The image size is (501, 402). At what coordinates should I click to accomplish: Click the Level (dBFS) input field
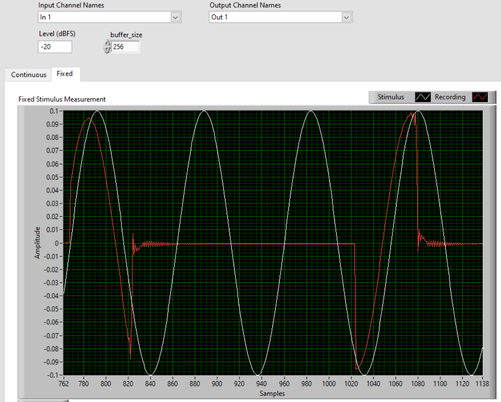coord(55,47)
